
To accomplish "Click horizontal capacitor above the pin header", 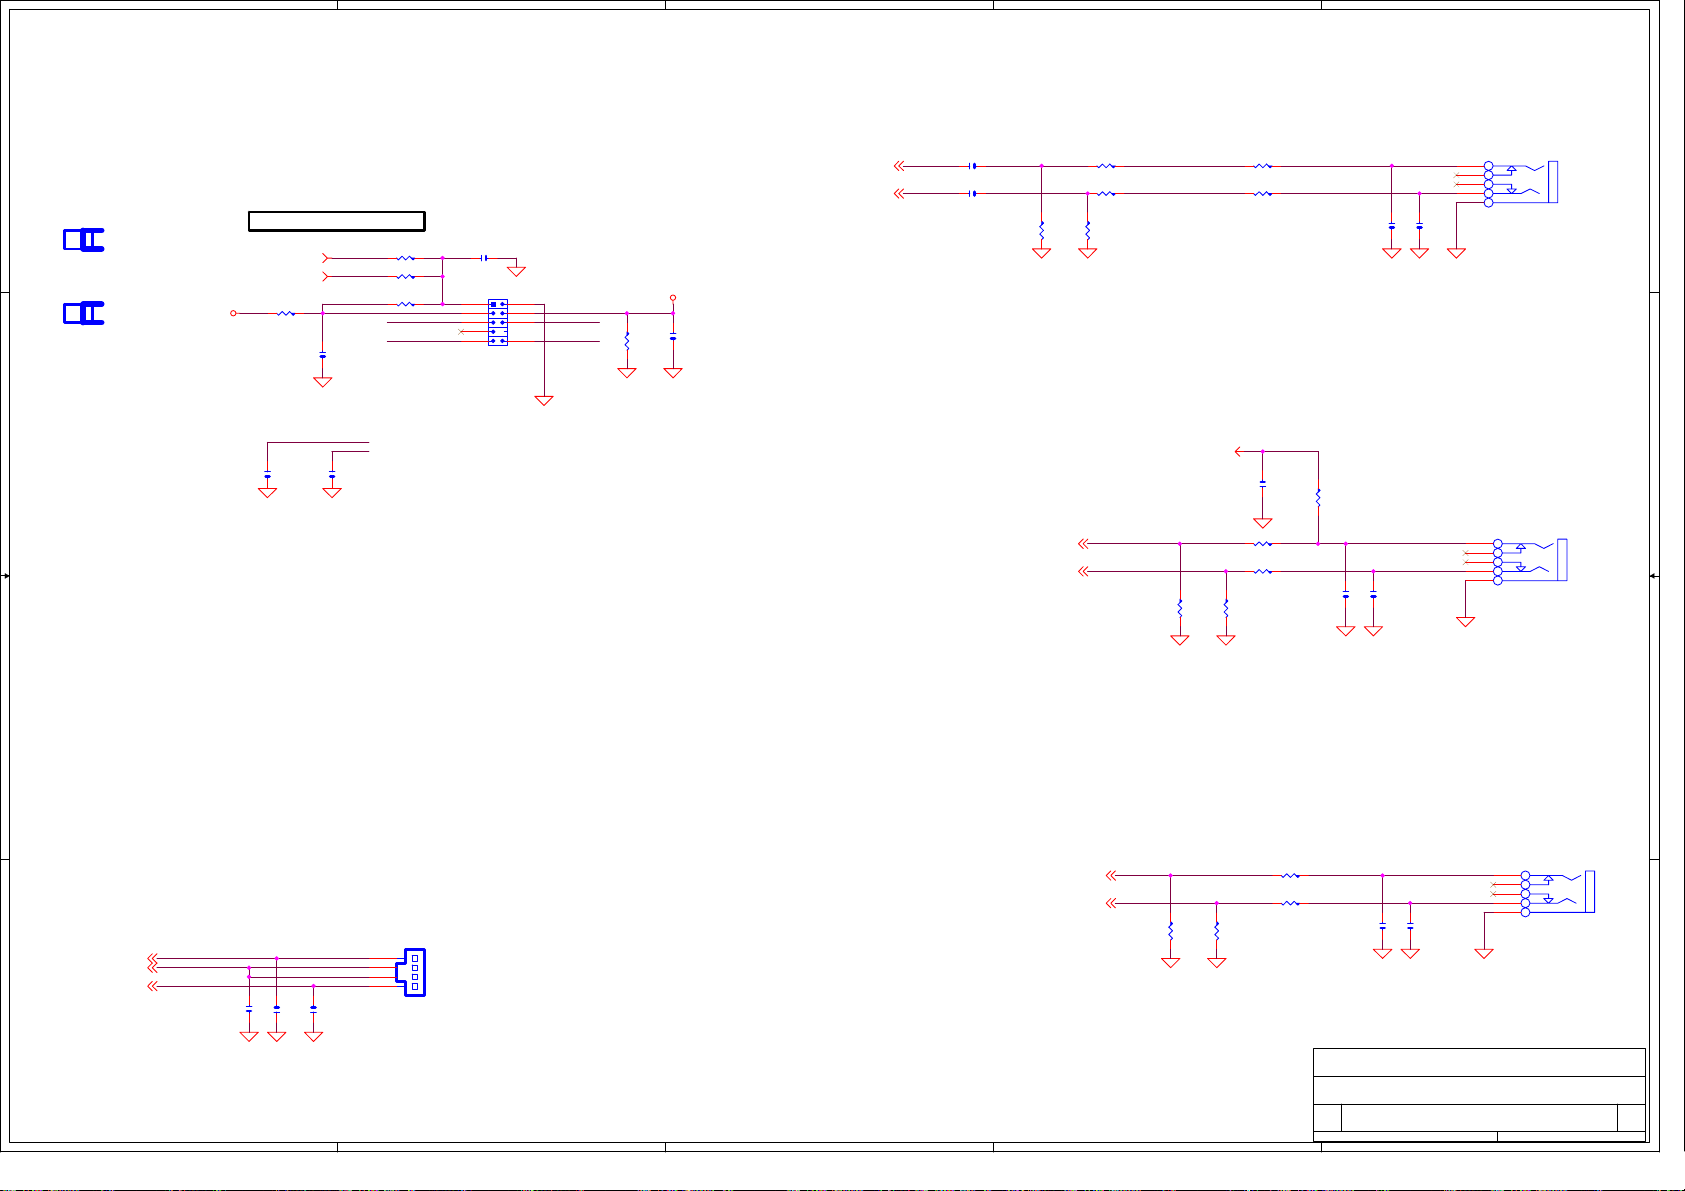I will 484,258.
